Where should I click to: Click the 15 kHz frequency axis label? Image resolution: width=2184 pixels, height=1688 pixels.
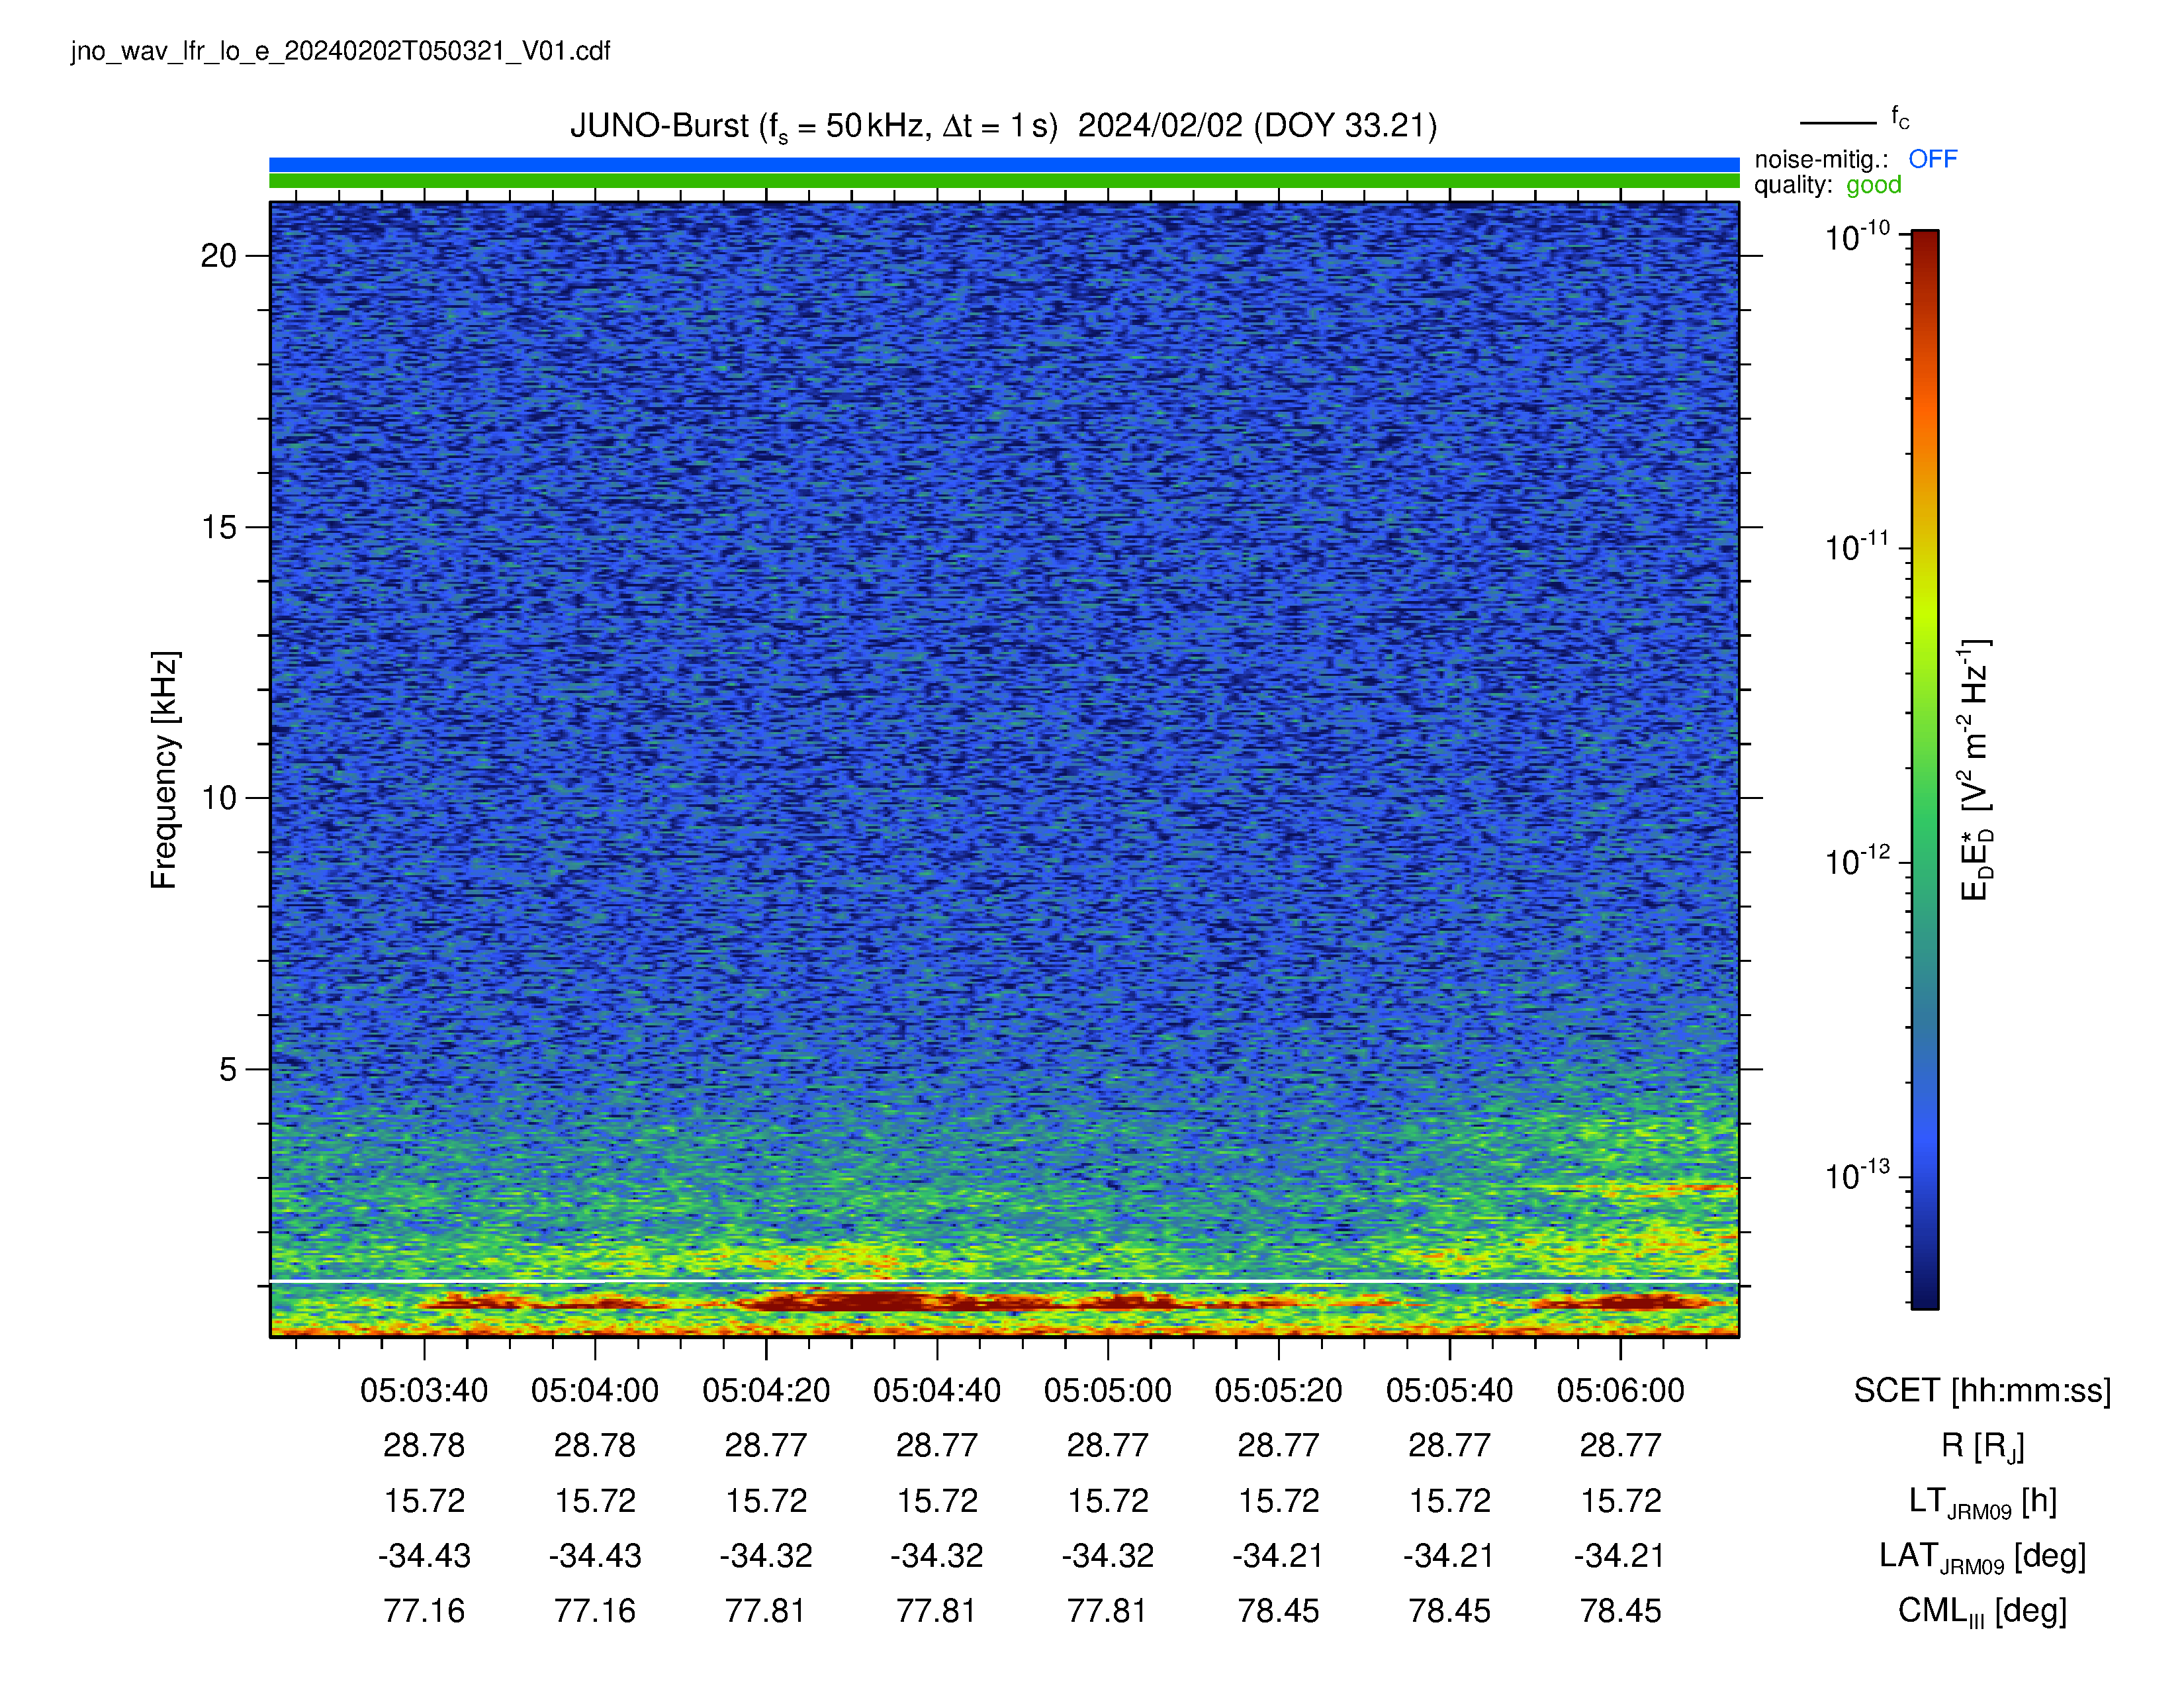click(x=219, y=527)
